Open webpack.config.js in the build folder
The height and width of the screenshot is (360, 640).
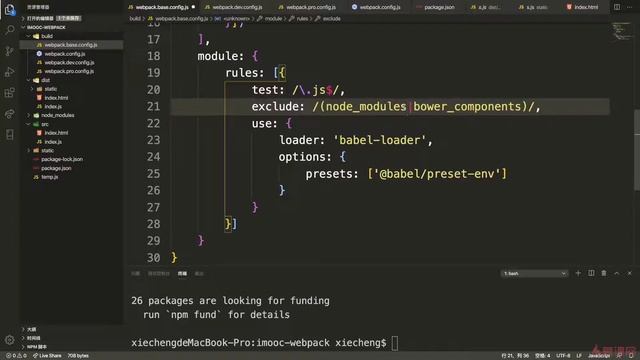(64, 54)
